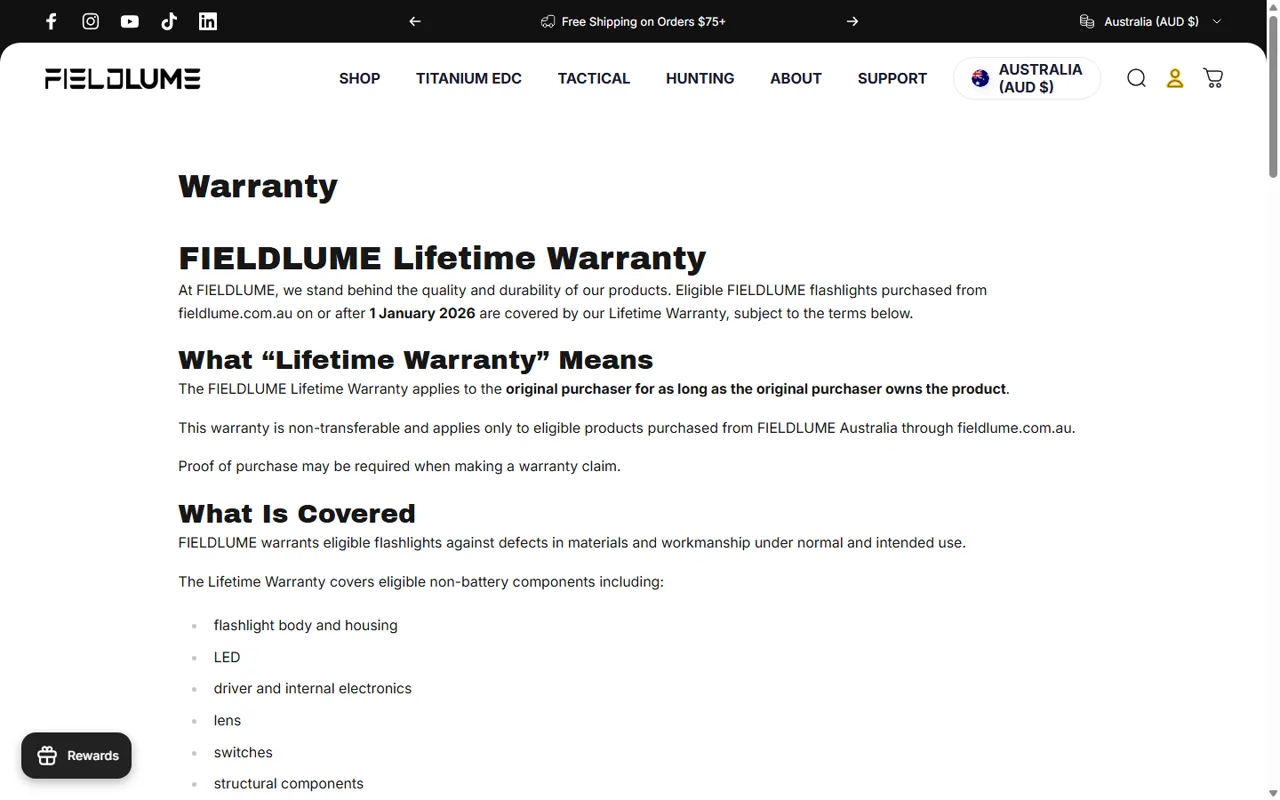Open the search magnifier icon

pyautogui.click(x=1136, y=78)
